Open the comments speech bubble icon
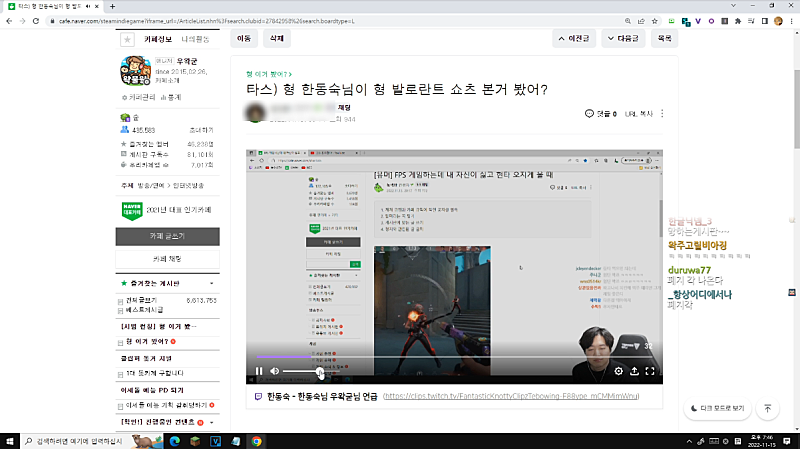This screenshot has width=800, height=449. click(589, 115)
